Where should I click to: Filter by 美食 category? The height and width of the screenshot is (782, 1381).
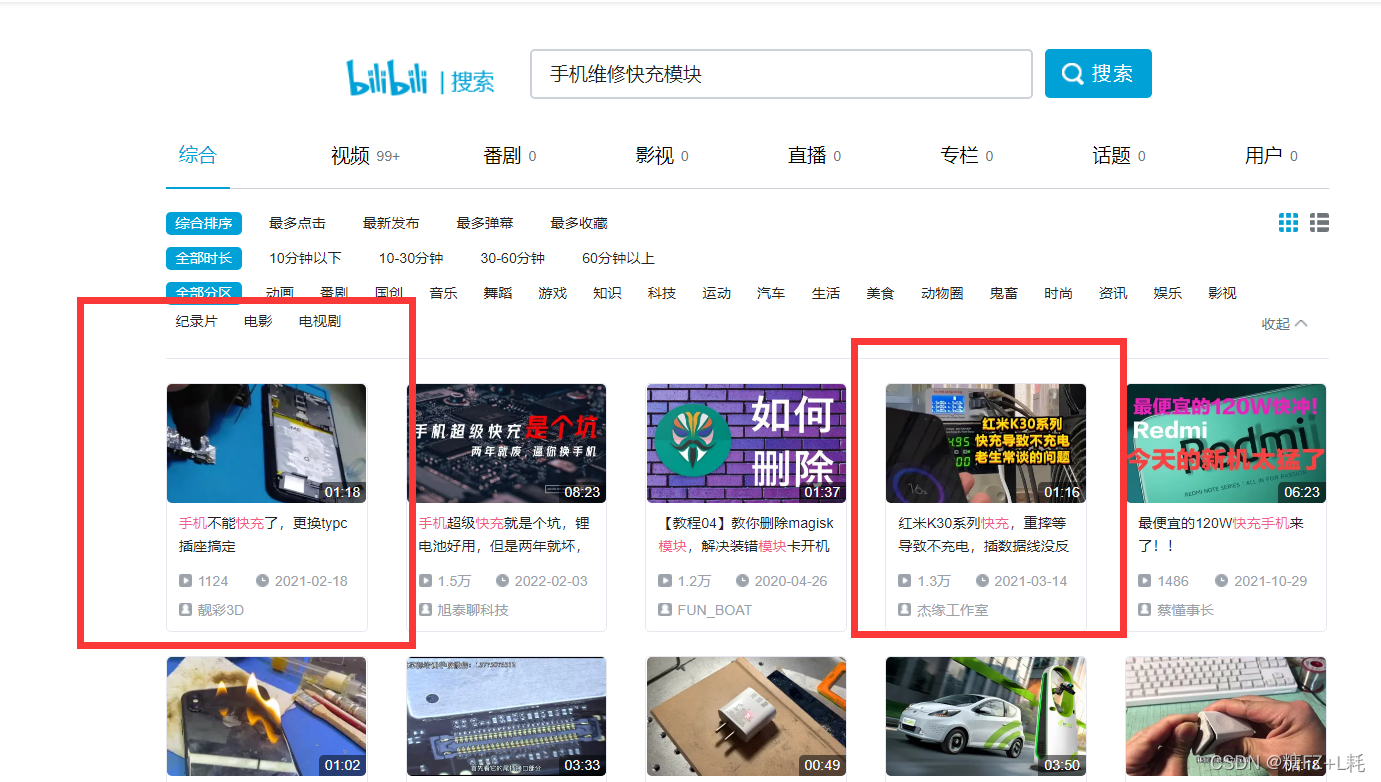[880, 293]
